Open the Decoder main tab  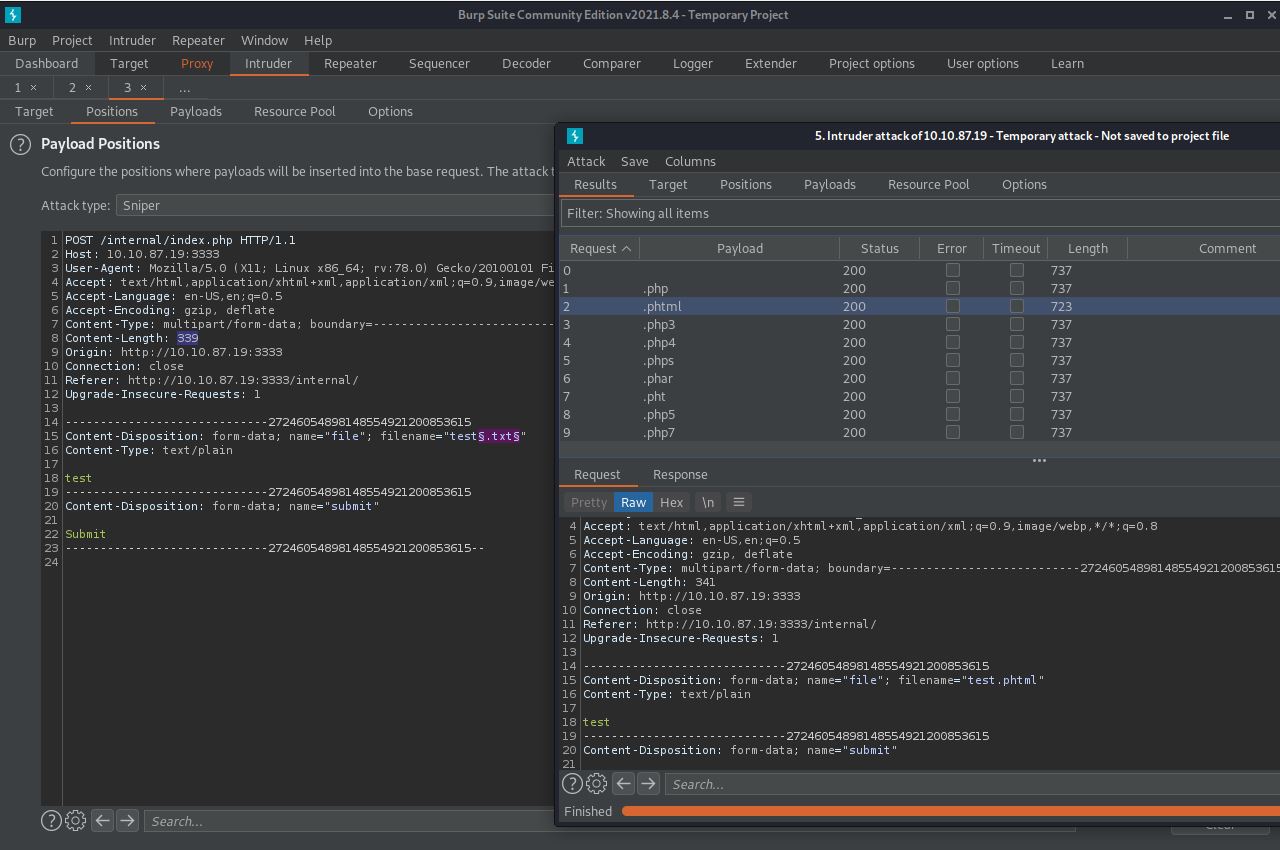pyautogui.click(x=526, y=63)
